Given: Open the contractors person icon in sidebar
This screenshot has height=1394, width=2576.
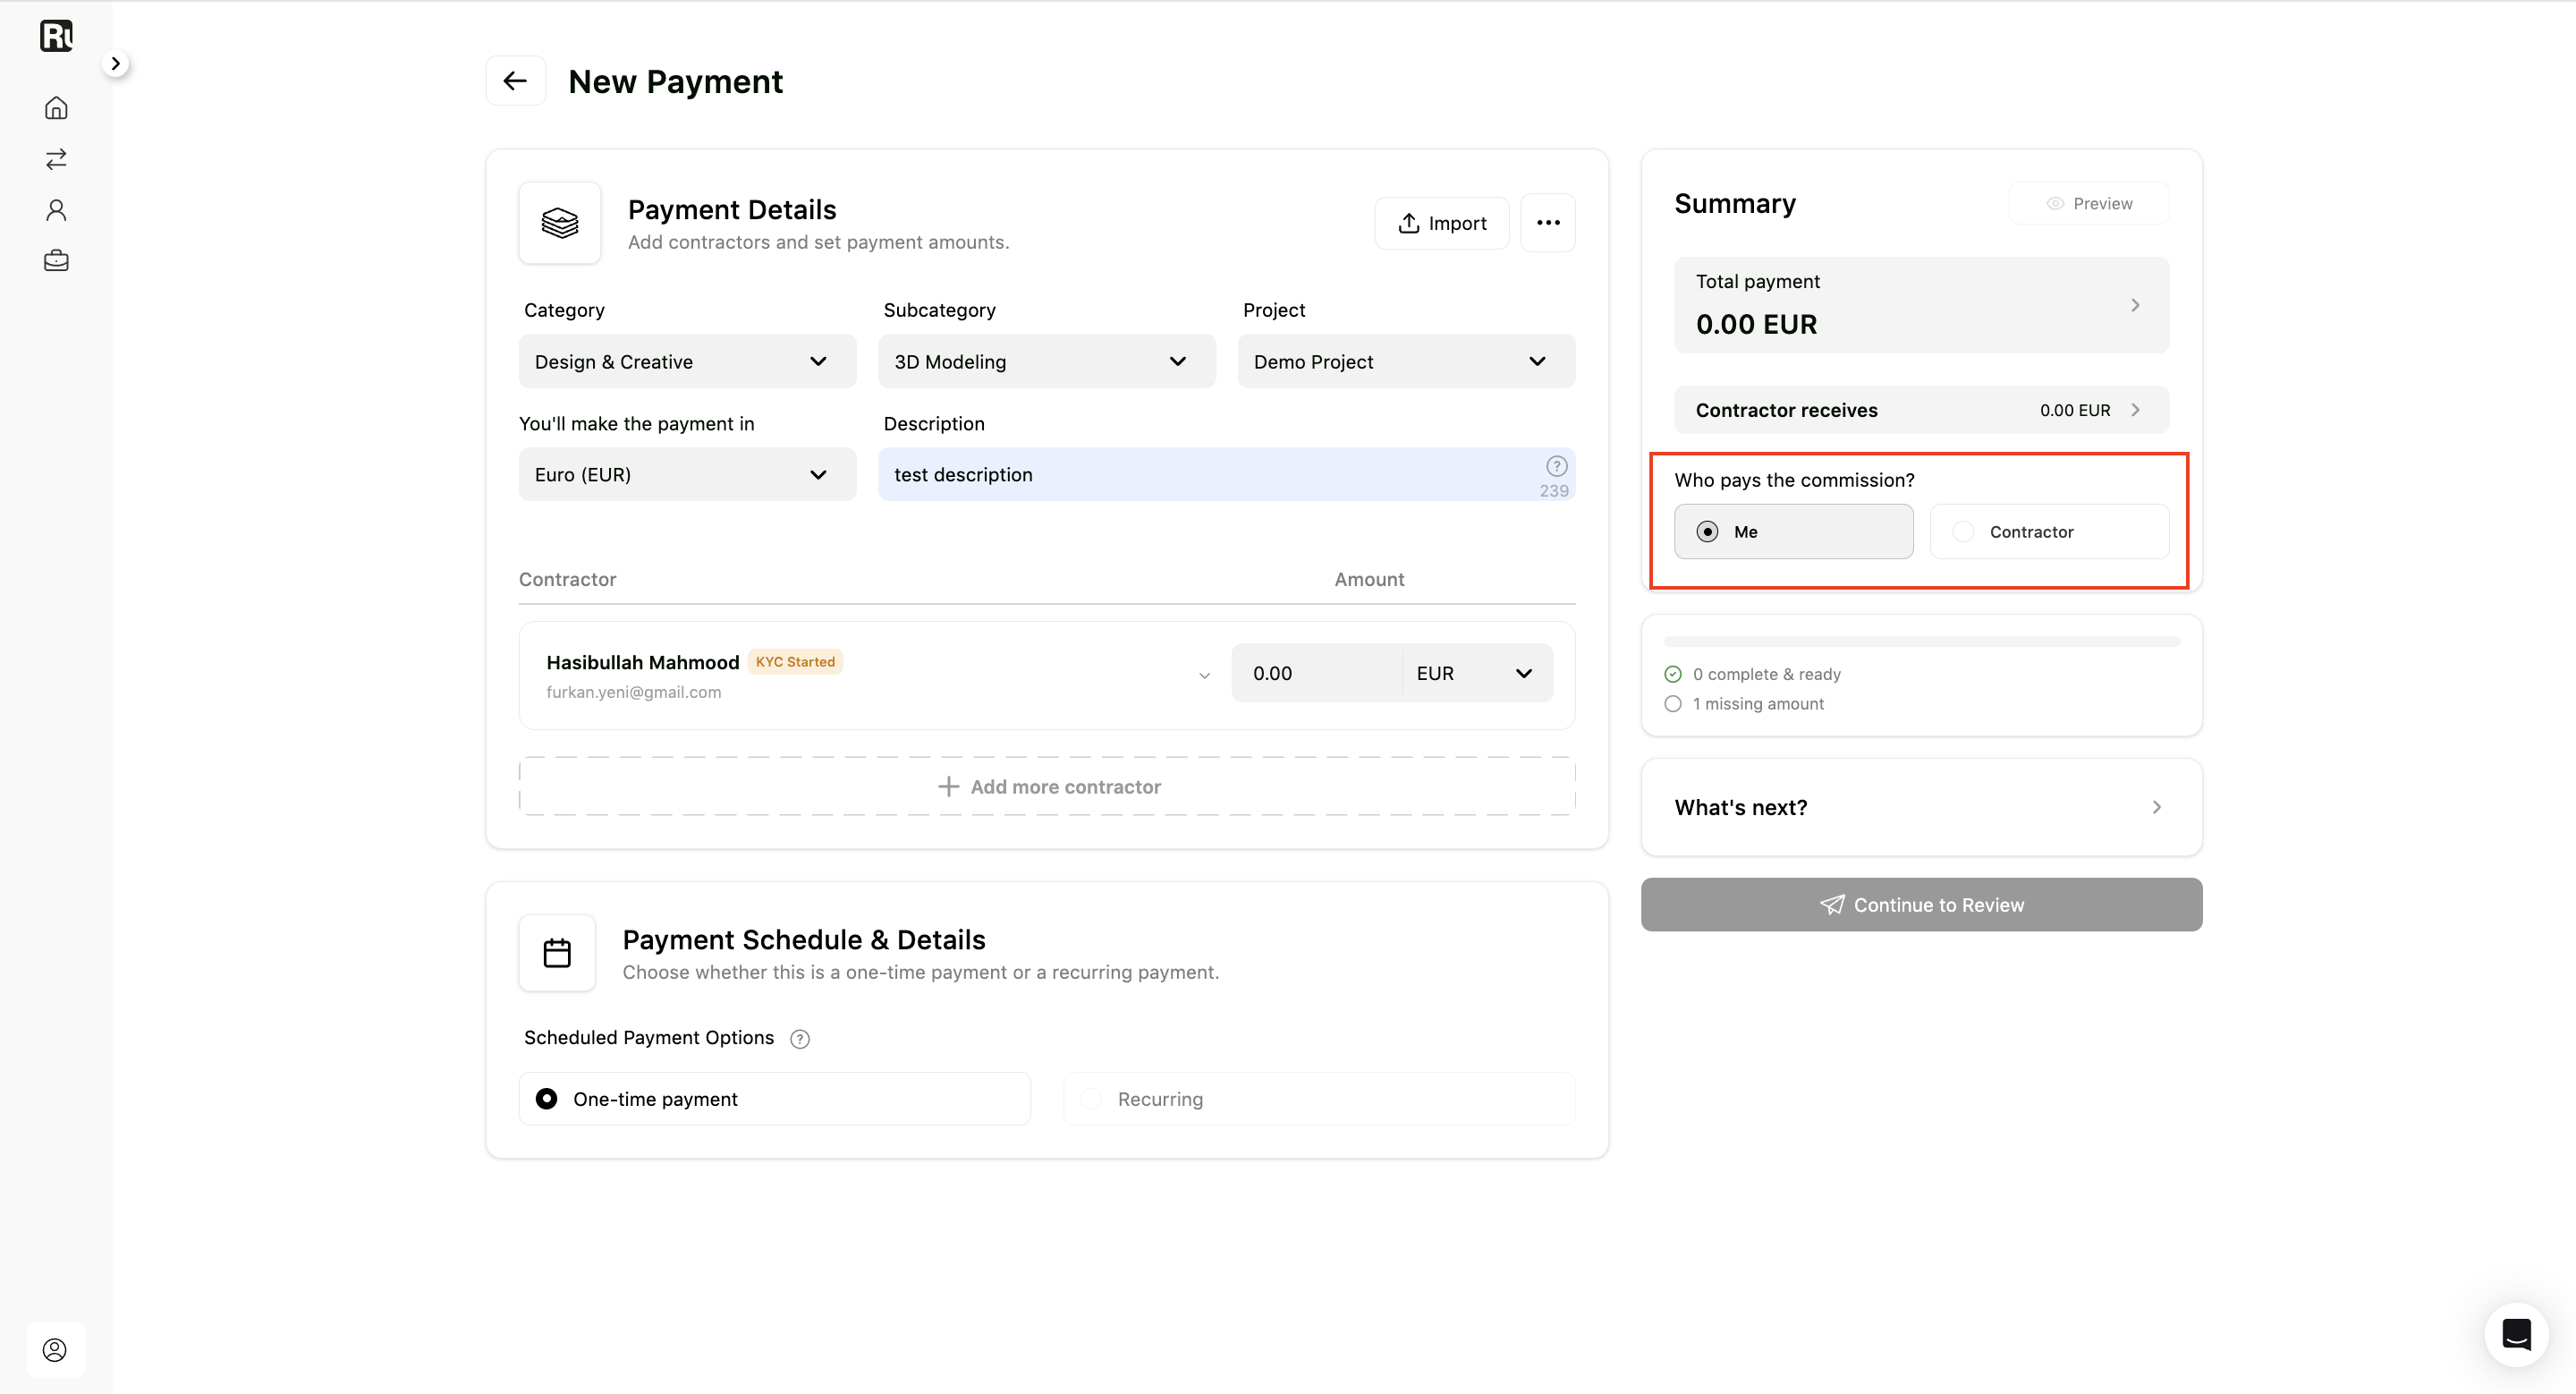Looking at the screenshot, I should 56,210.
